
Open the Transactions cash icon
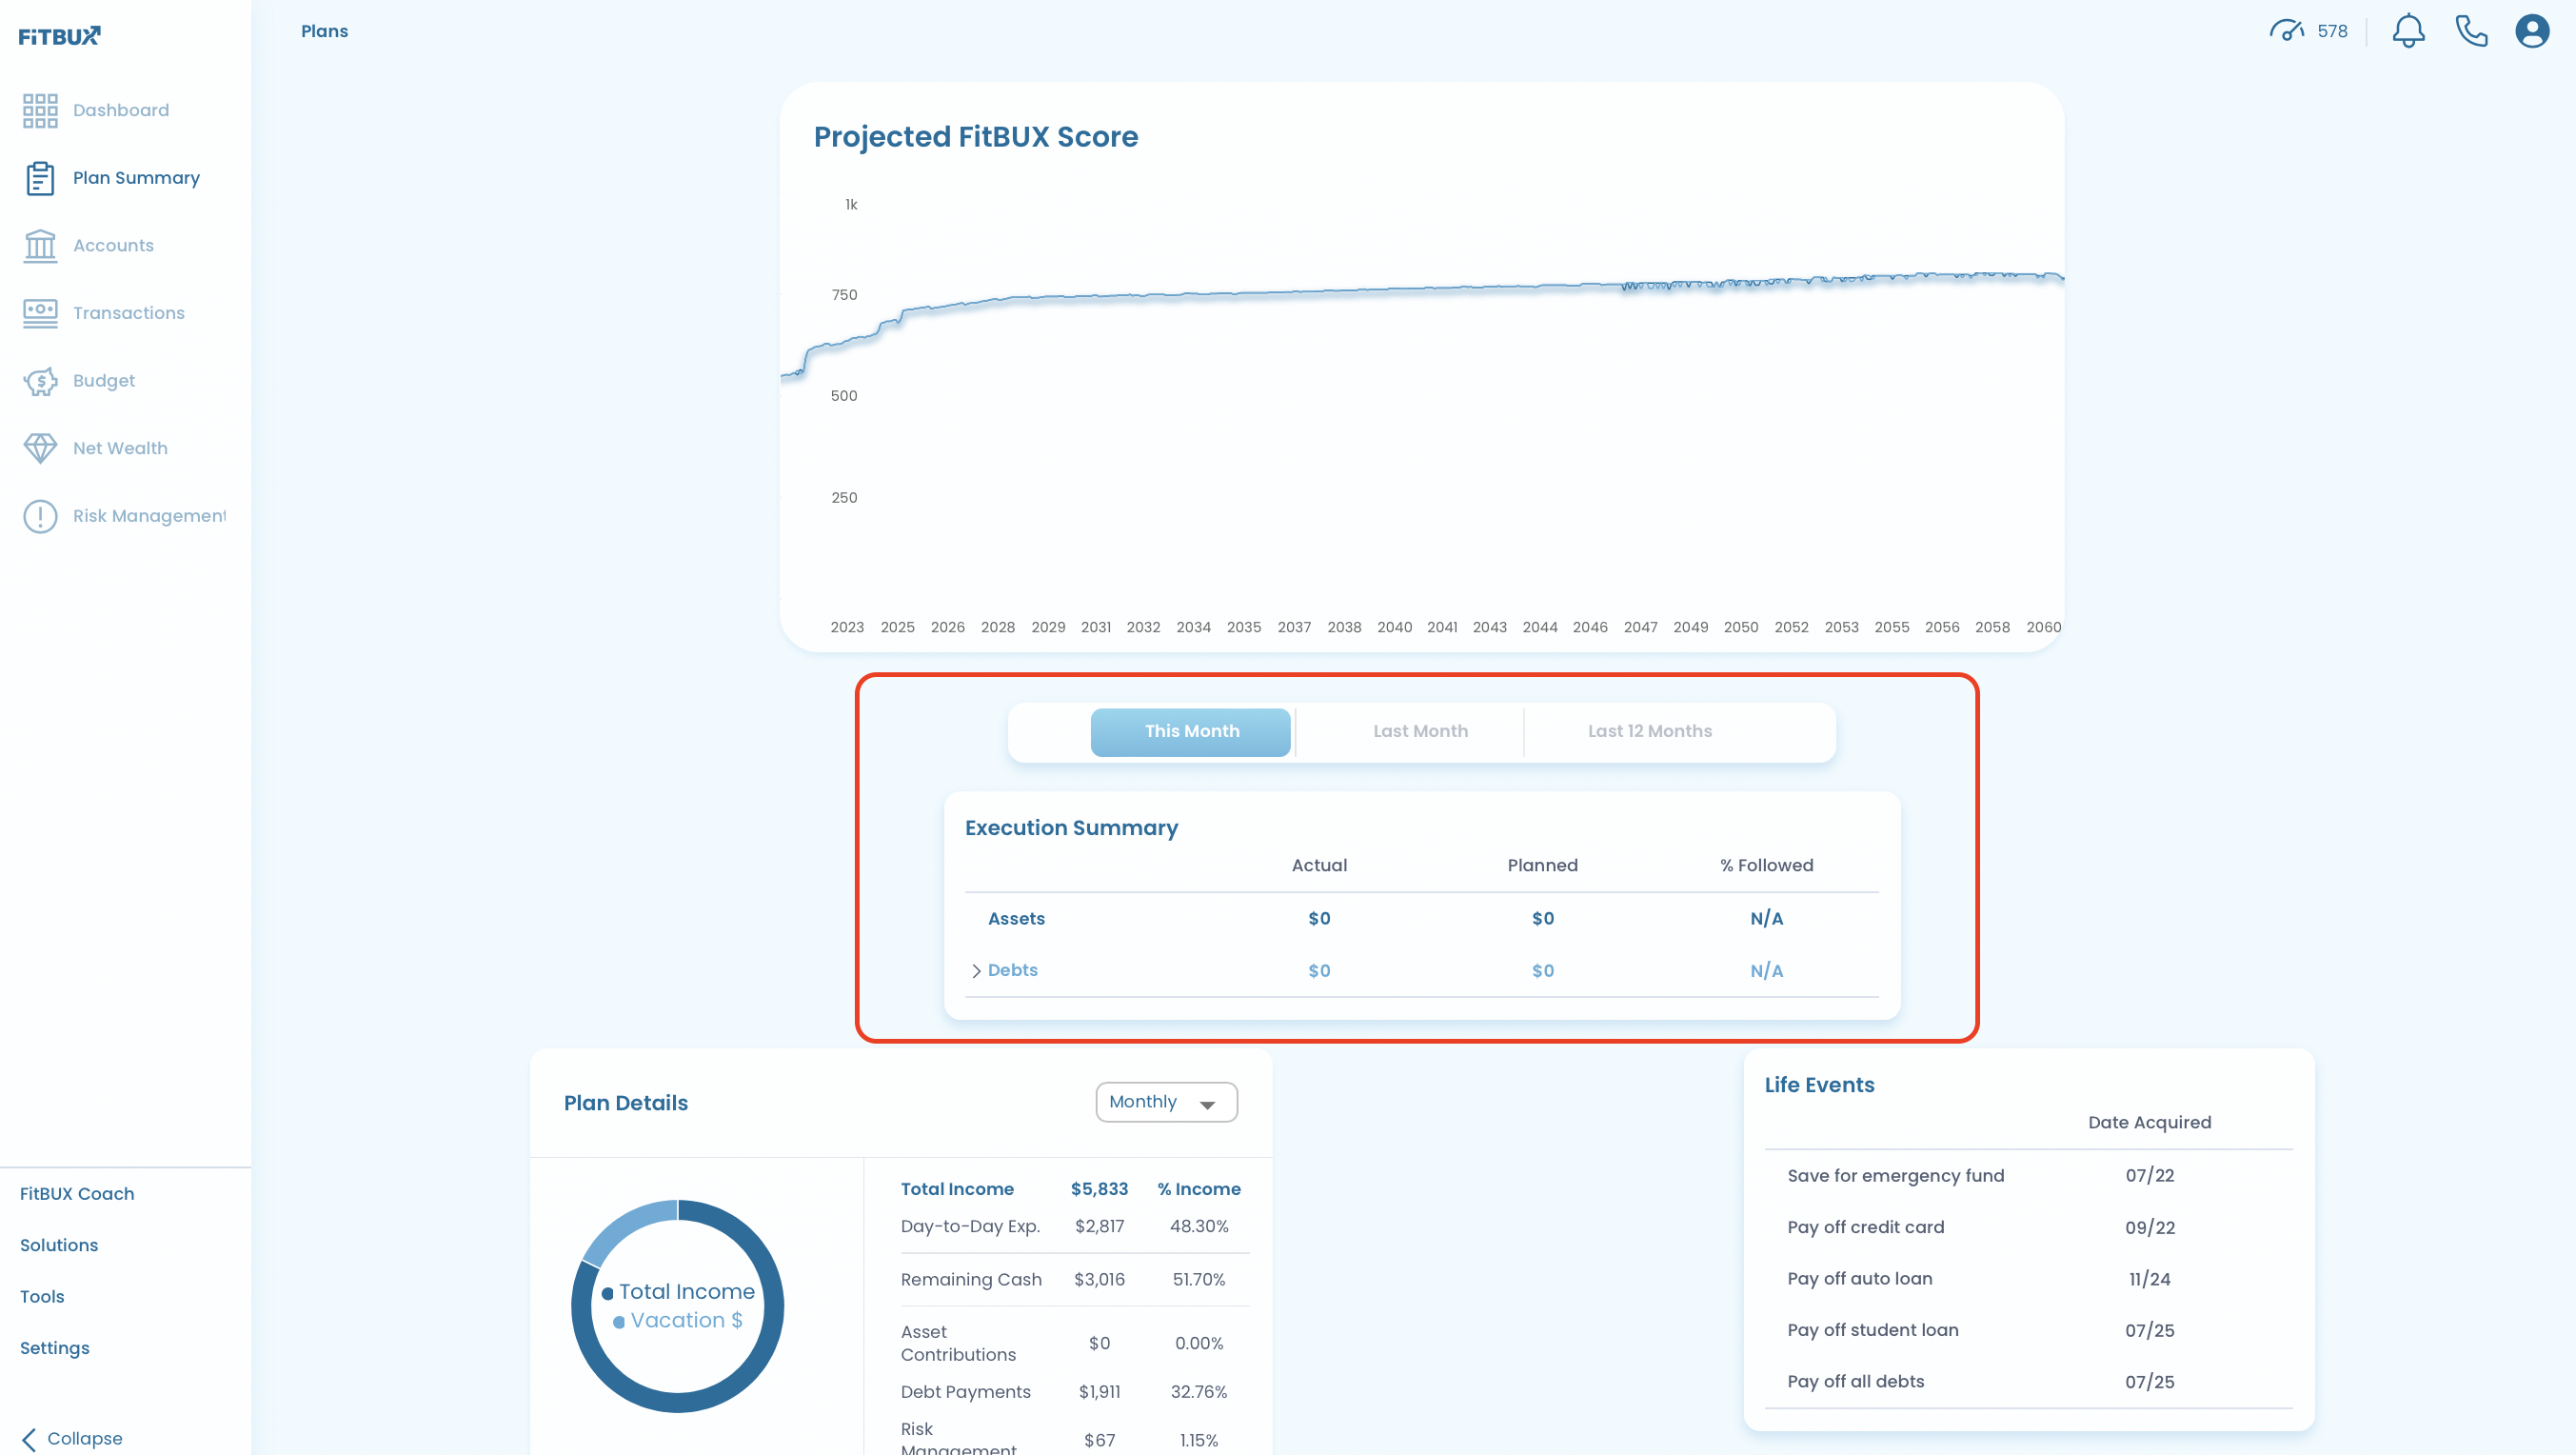(40, 313)
